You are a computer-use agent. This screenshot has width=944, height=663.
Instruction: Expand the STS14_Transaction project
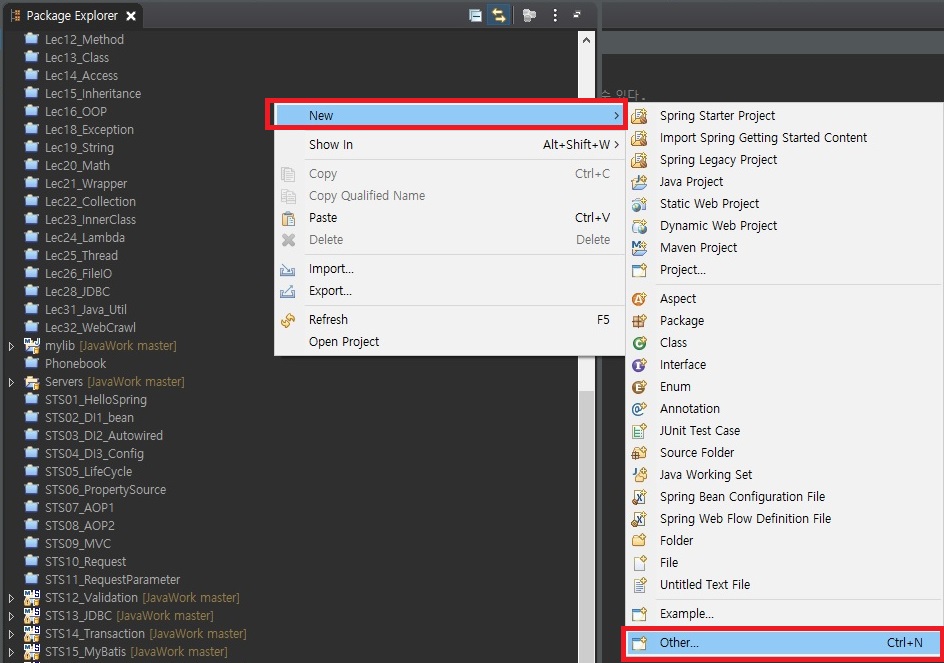(x=11, y=634)
